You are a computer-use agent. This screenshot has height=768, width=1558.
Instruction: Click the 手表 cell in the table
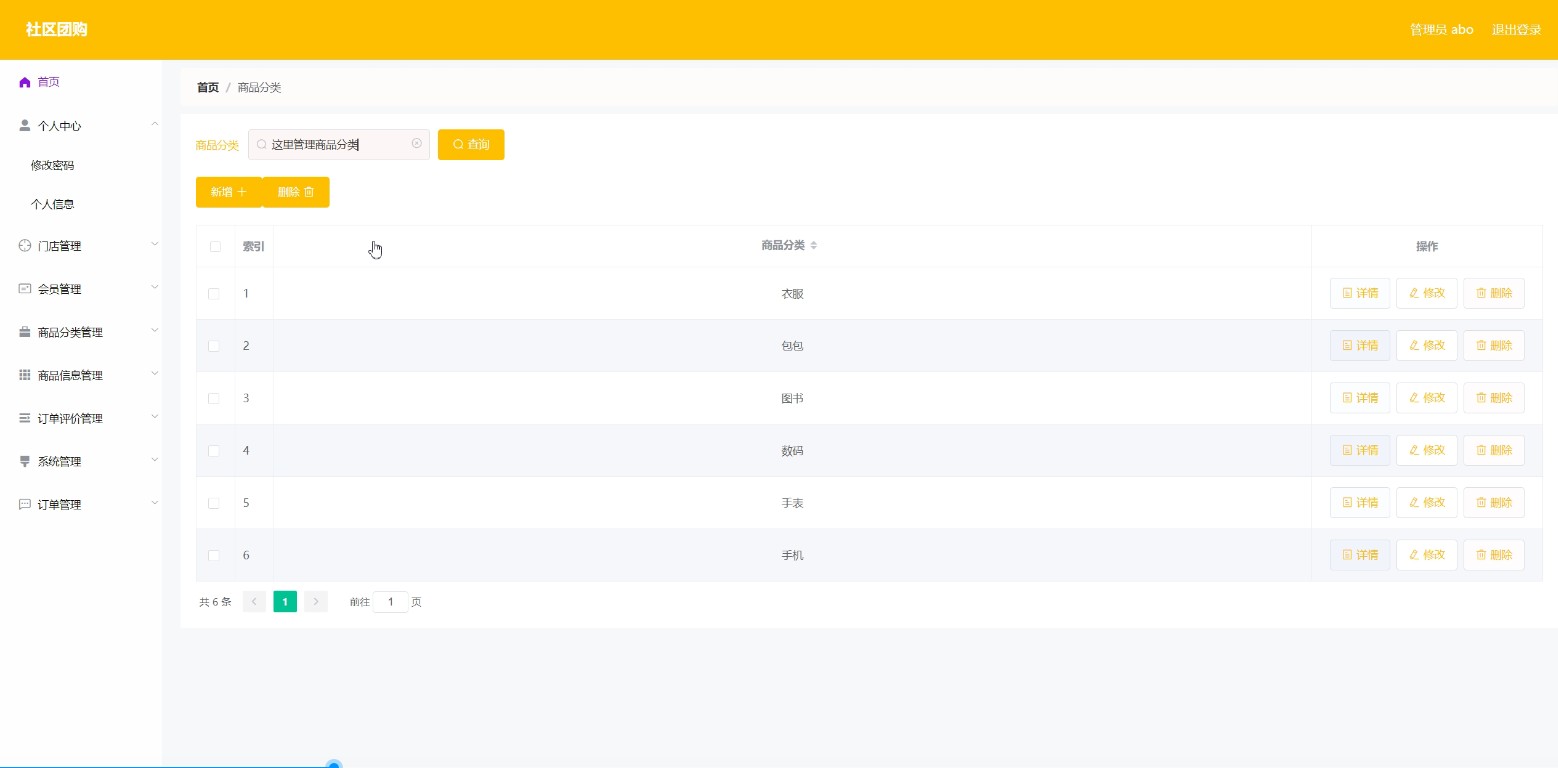(x=792, y=503)
